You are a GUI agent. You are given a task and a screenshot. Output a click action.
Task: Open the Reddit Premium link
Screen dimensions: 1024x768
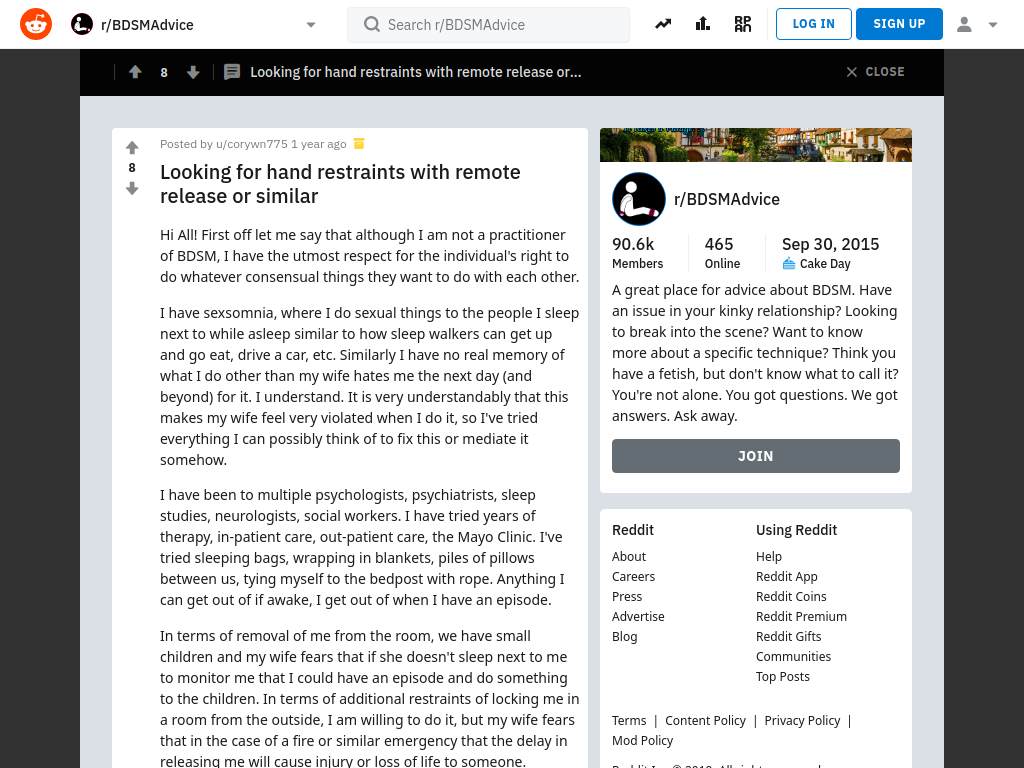tap(801, 616)
